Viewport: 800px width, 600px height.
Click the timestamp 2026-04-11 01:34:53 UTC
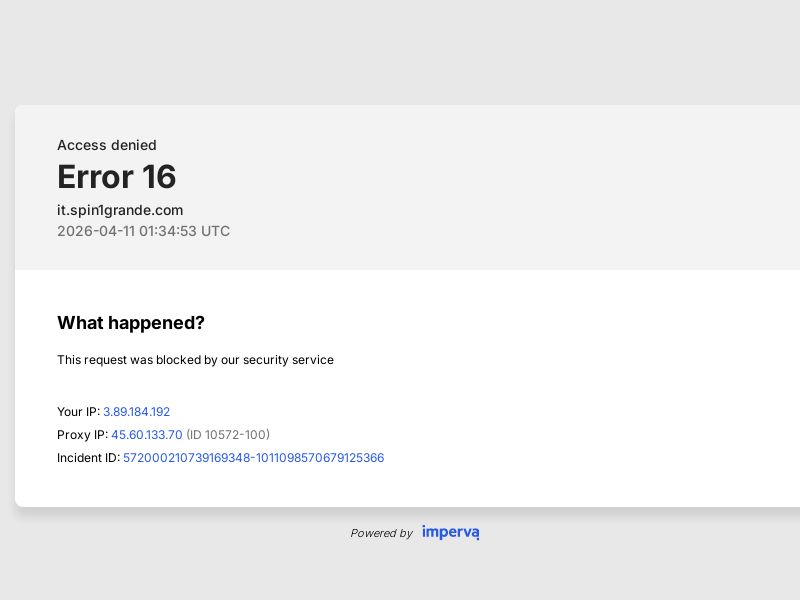click(143, 231)
